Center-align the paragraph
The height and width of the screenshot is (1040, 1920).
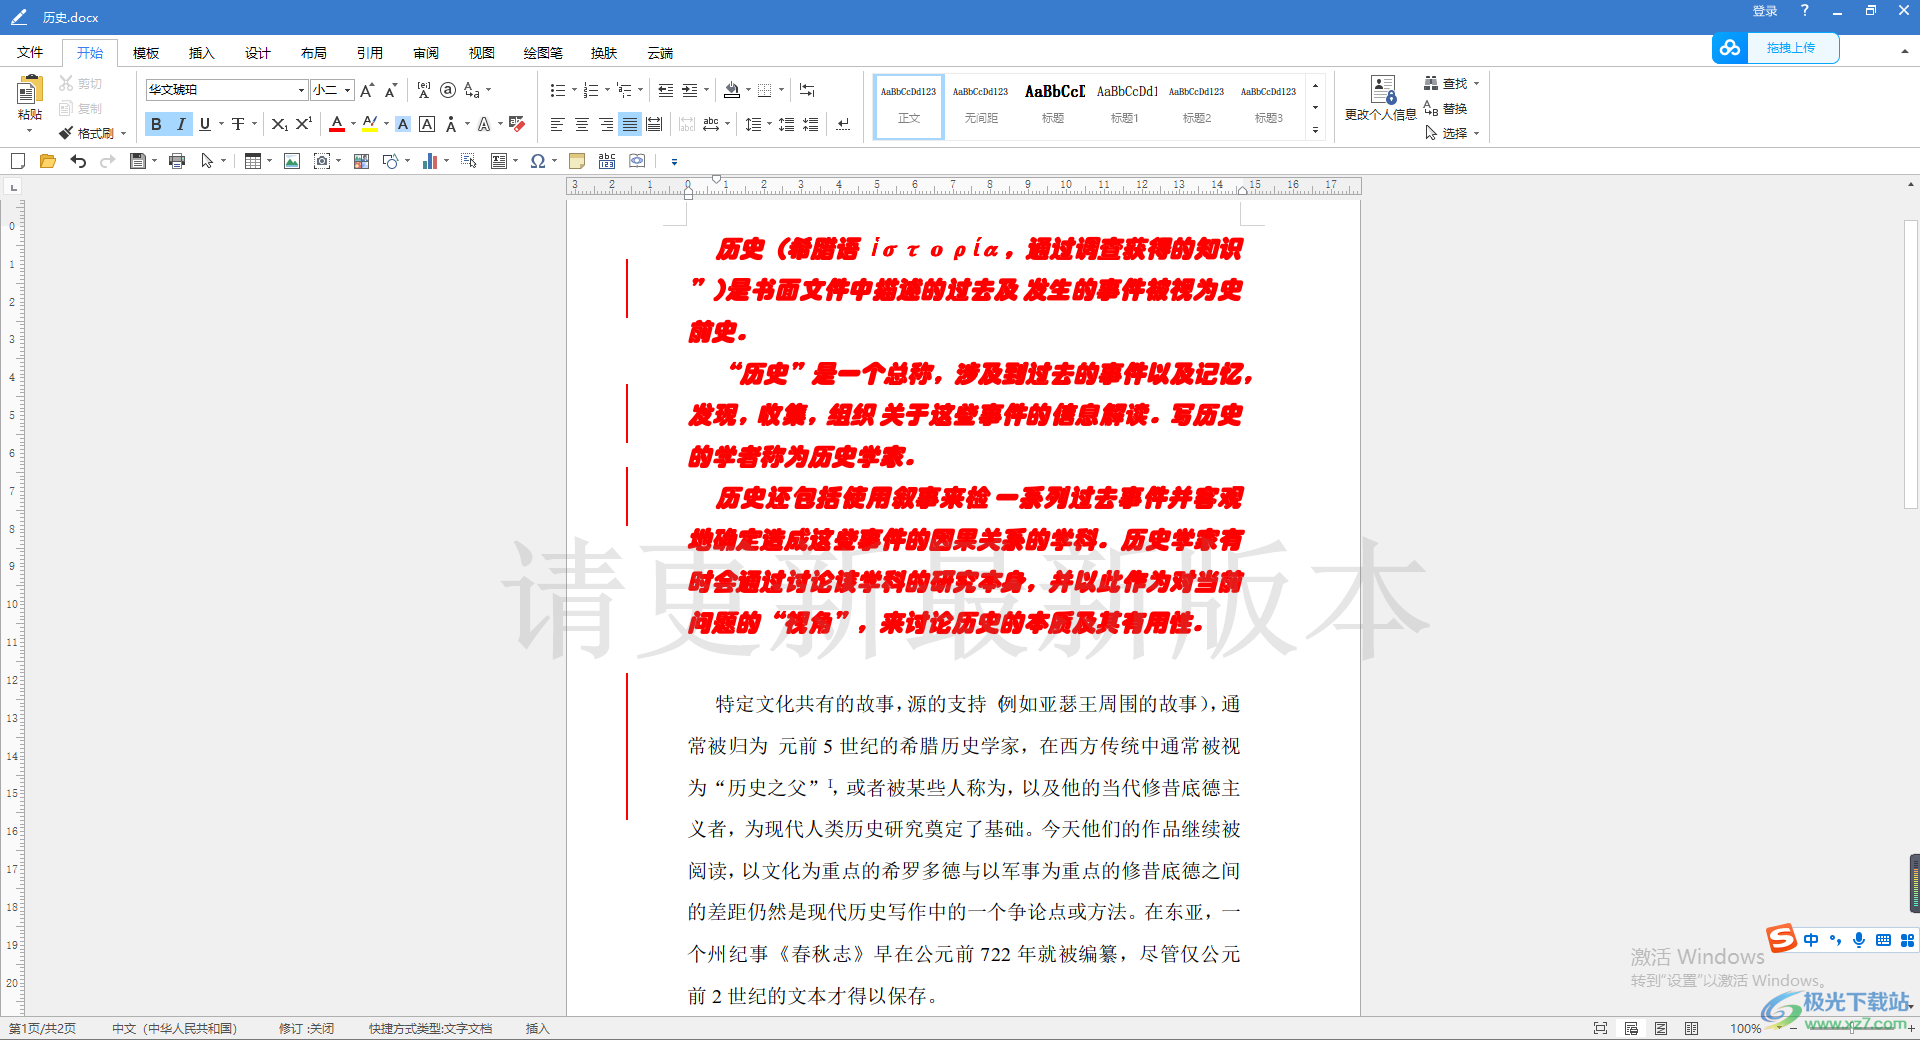tap(581, 124)
